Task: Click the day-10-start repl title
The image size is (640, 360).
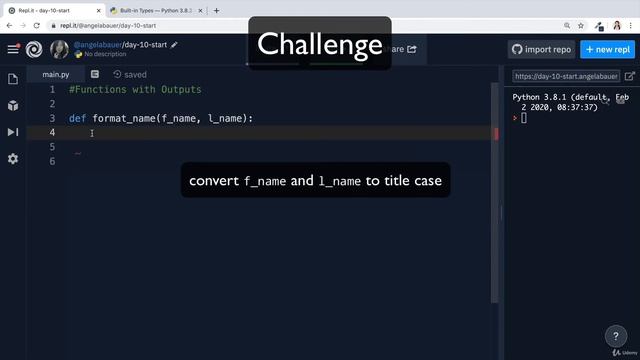Action: pyautogui.click(x=145, y=45)
